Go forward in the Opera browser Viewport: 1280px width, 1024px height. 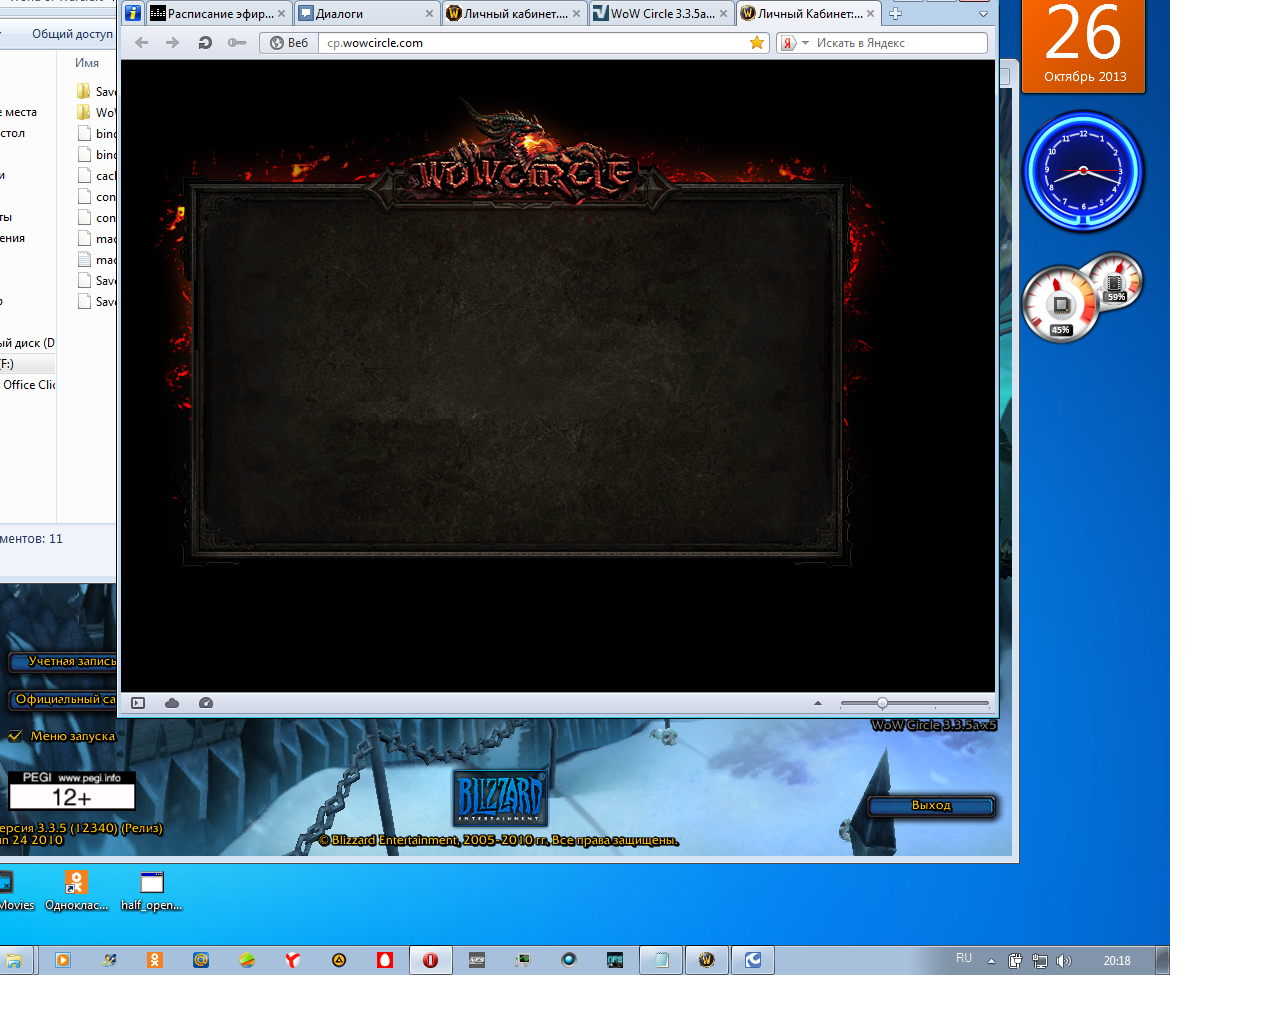tap(172, 43)
